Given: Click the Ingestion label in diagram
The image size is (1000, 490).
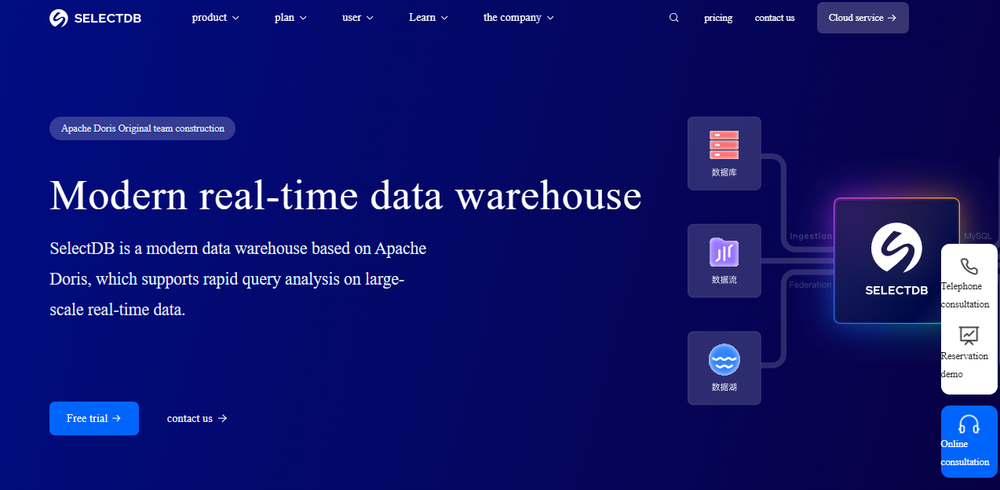Looking at the screenshot, I should tap(811, 236).
